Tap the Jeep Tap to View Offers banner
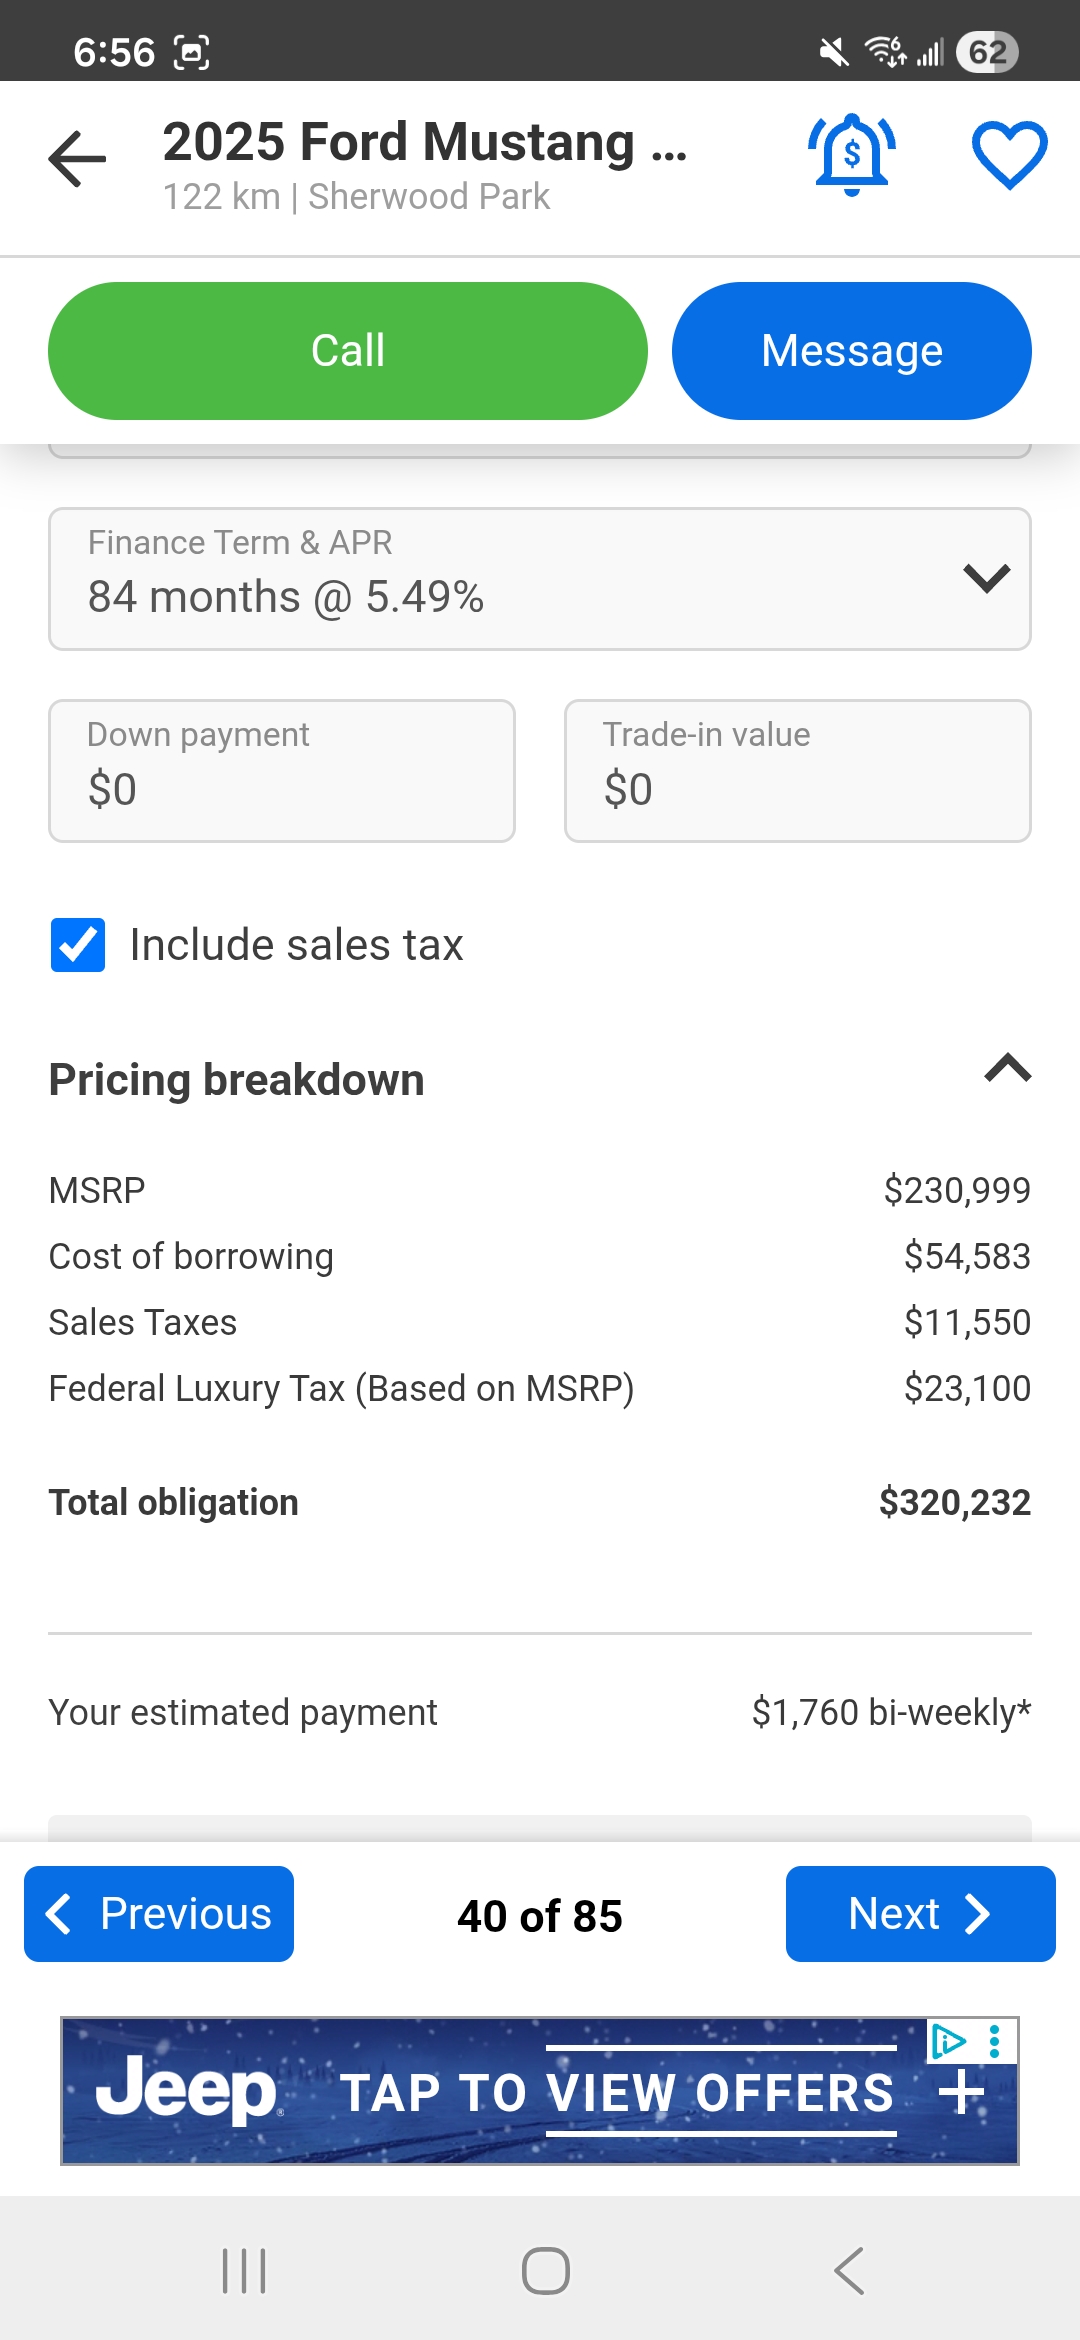 click(x=540, y=2092)
